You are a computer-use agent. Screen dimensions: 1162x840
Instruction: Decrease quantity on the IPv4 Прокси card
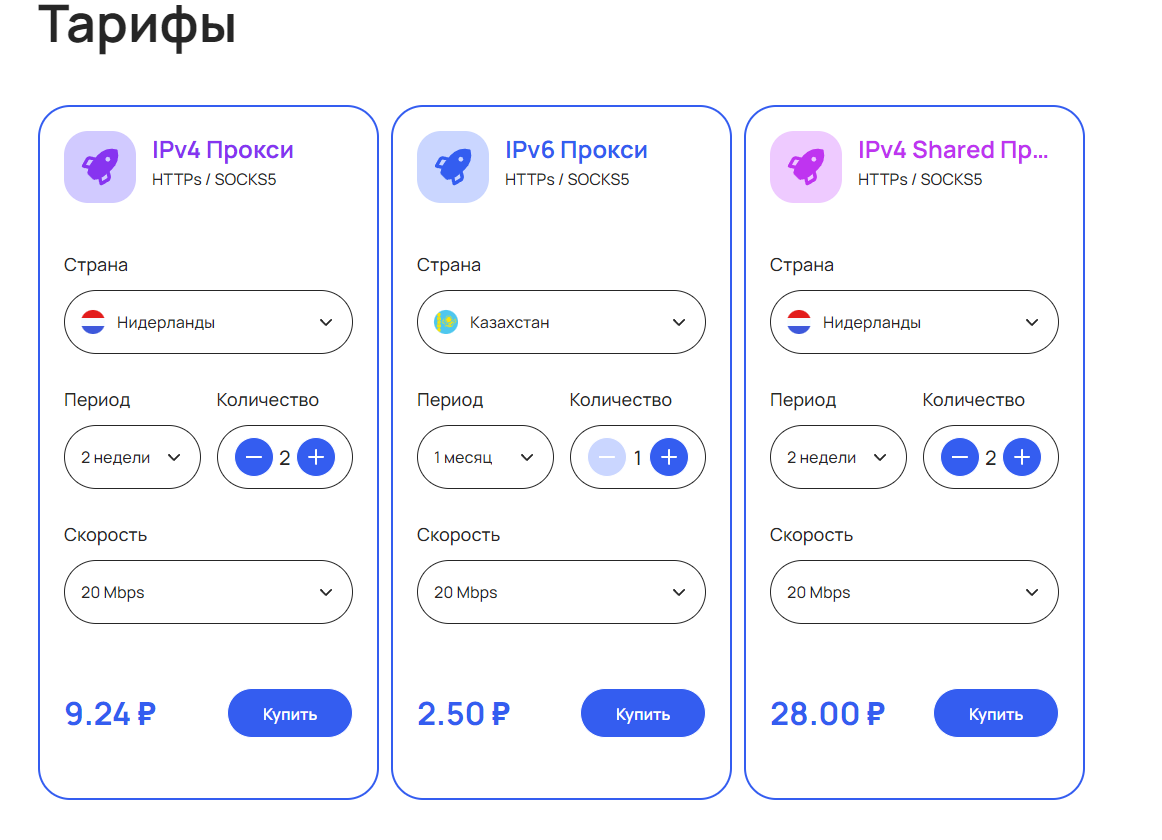[254, 458]
